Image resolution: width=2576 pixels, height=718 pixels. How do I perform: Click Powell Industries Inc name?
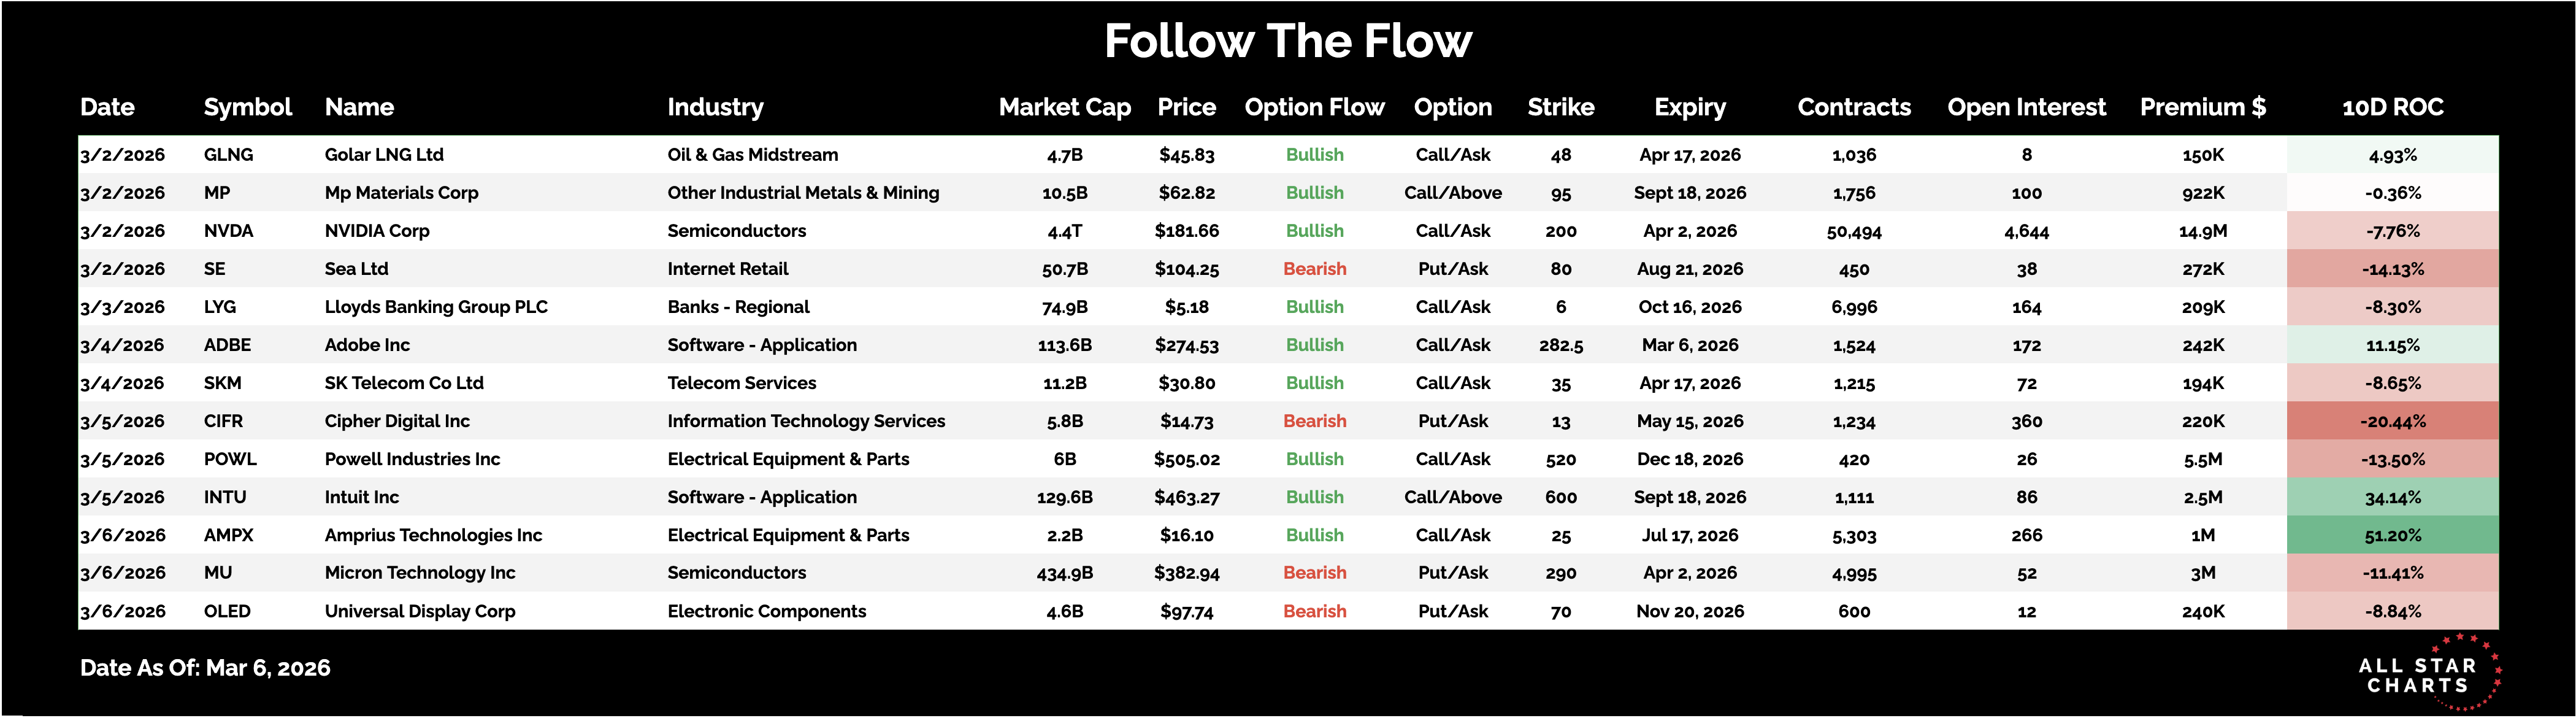coord(412,459)
